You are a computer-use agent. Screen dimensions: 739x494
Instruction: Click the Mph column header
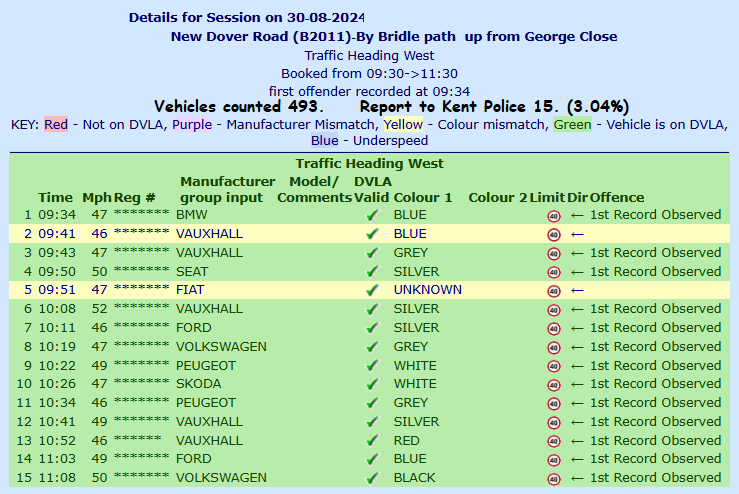click(x=97, y=198)
